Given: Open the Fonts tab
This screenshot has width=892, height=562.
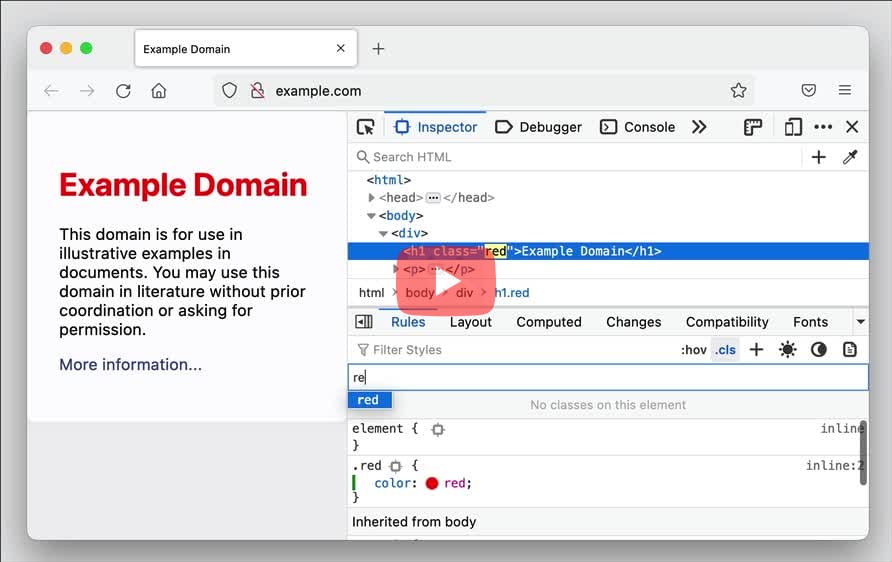Looking at the screenshot, I should pyautogui.click(x=810, y=322).
